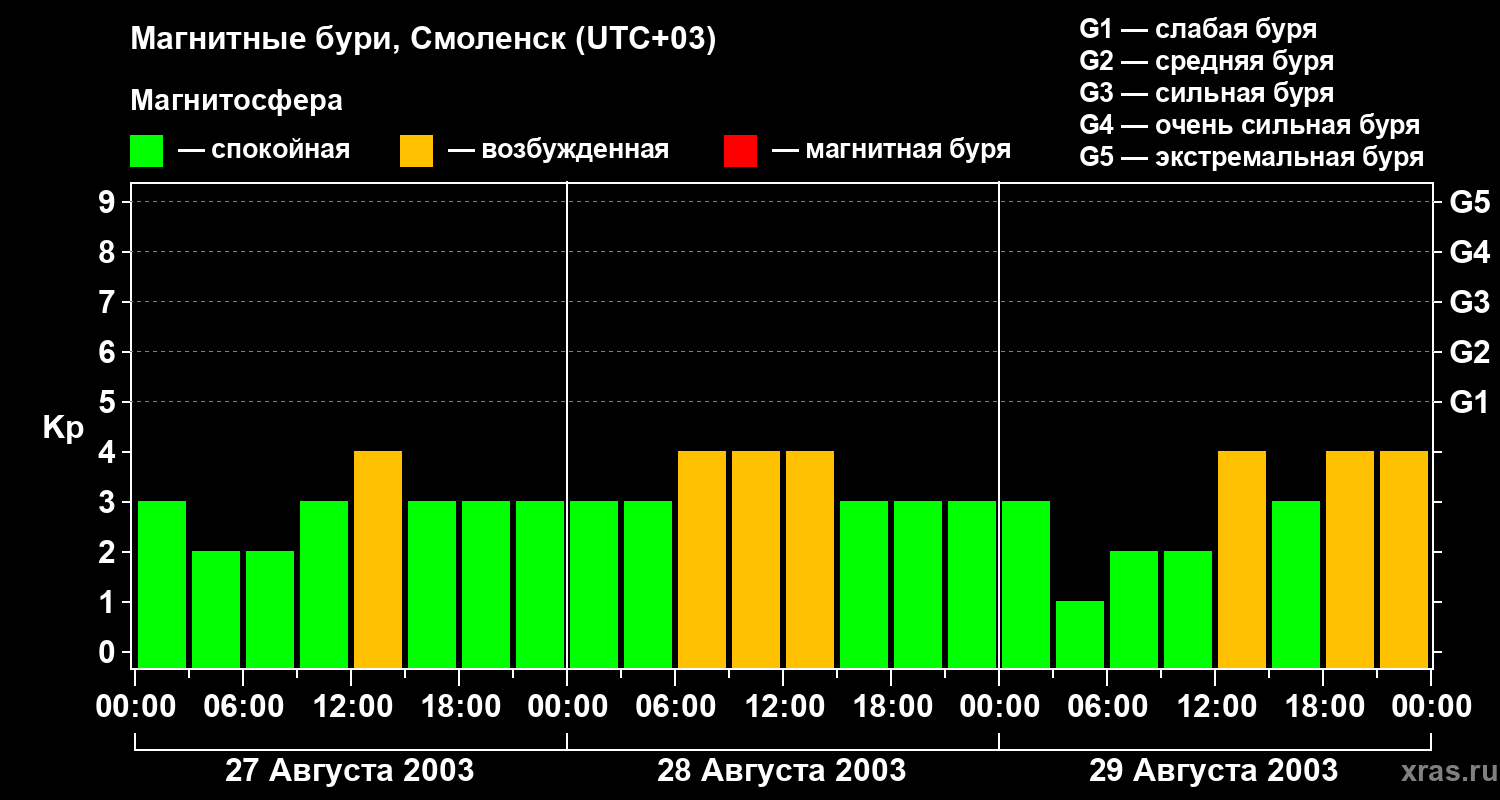Click the red 'магнитная буря' legend swatch
Screen dimensions: 1500x800
coord(740,151)
